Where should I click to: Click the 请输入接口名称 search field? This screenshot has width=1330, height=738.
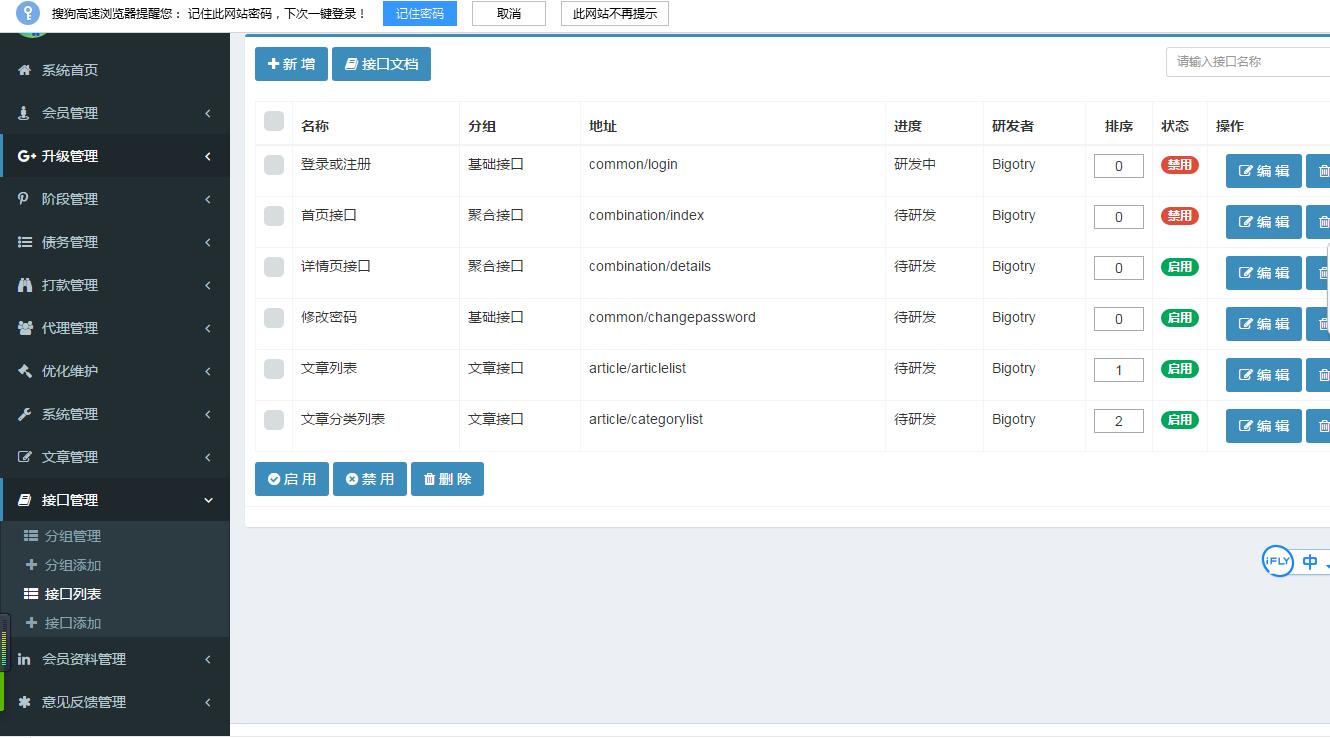1248,61
